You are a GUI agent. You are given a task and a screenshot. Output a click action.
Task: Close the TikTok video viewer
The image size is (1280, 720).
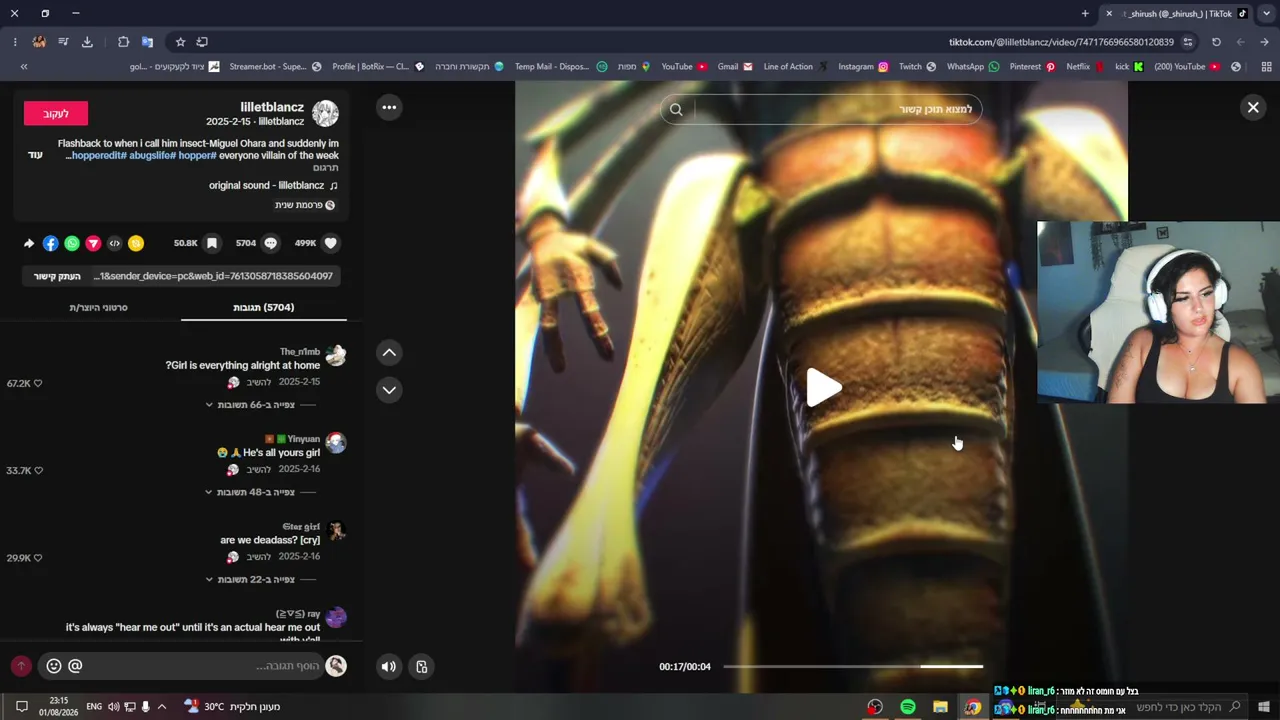[1253, 107]
